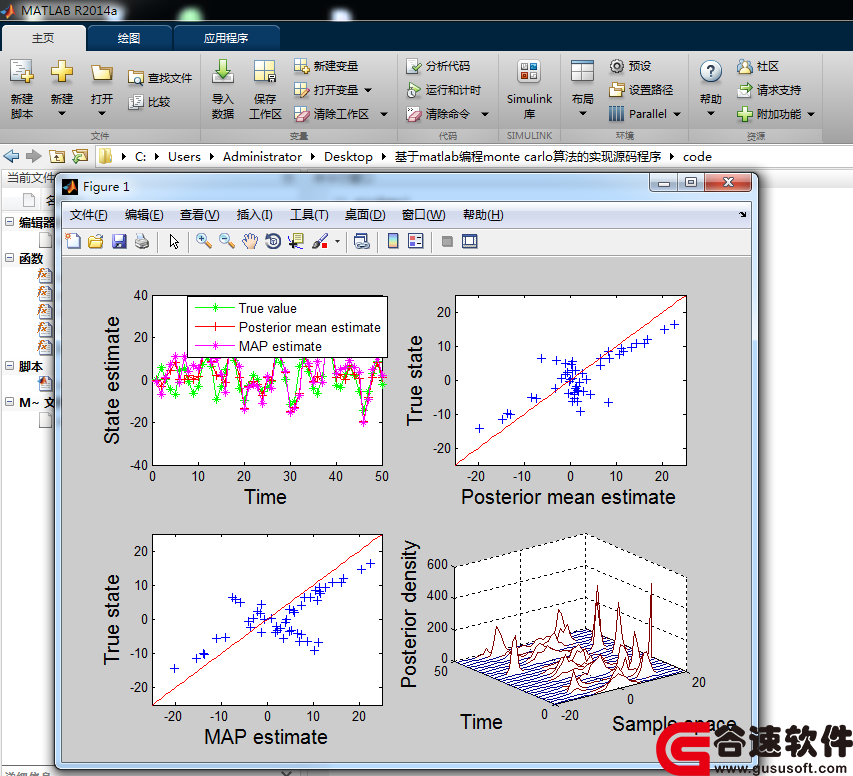Open the 编辑(E) menu in Figure 1
Viewport: 853px width, 776px height.
pyautogui.click(x=144, y=215)
